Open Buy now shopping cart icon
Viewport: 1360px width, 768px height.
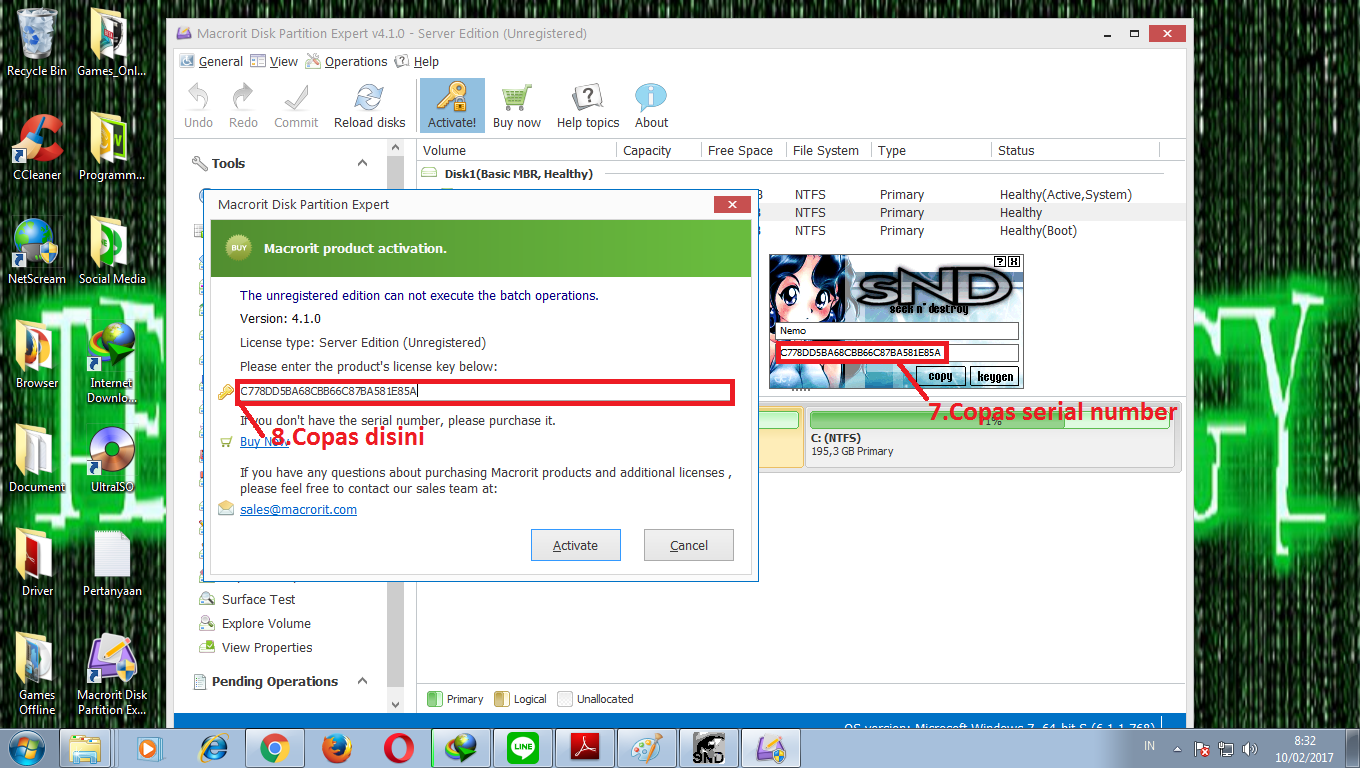tap(516, 98)
